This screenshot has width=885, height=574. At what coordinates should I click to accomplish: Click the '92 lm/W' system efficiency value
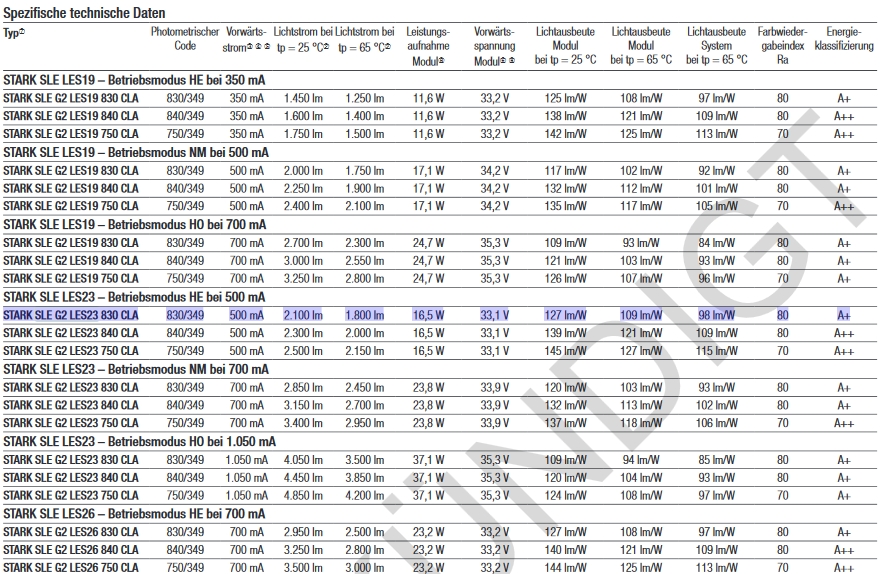[716, 170]
